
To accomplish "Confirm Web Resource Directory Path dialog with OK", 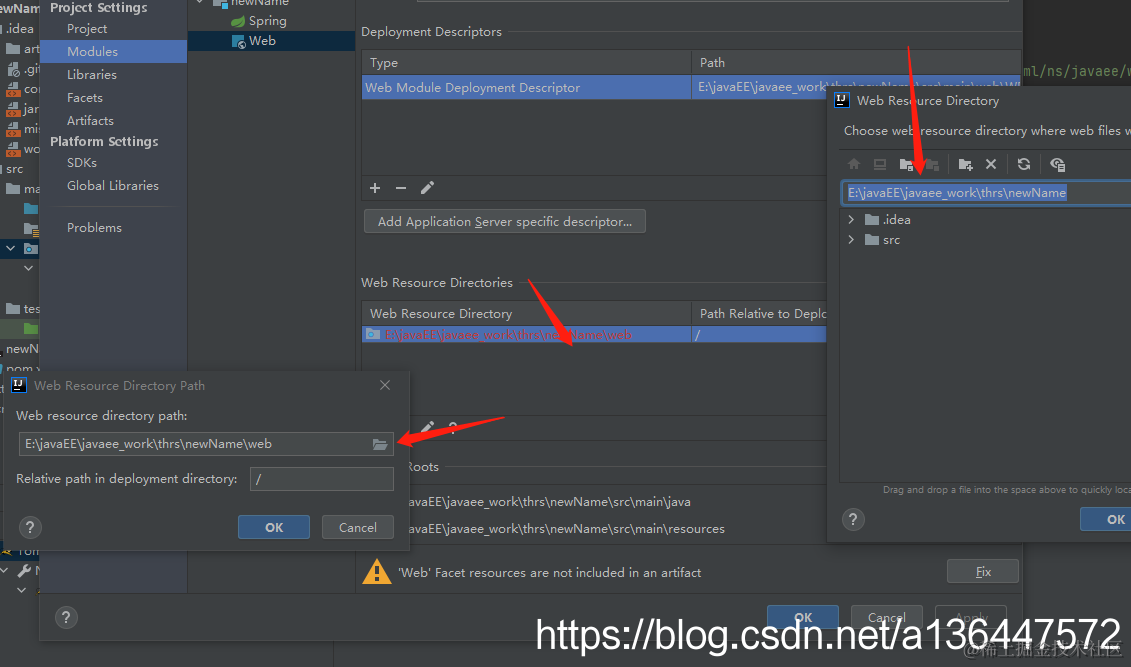I will (x=274, y=527).
